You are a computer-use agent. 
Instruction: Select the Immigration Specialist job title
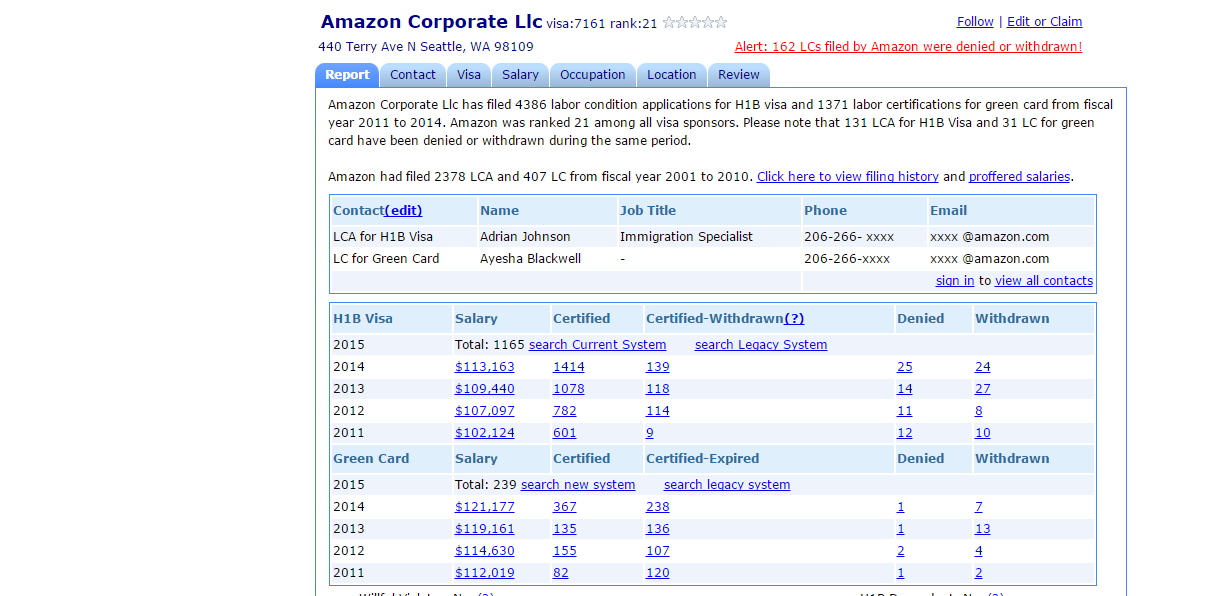(x=686, y=237)
